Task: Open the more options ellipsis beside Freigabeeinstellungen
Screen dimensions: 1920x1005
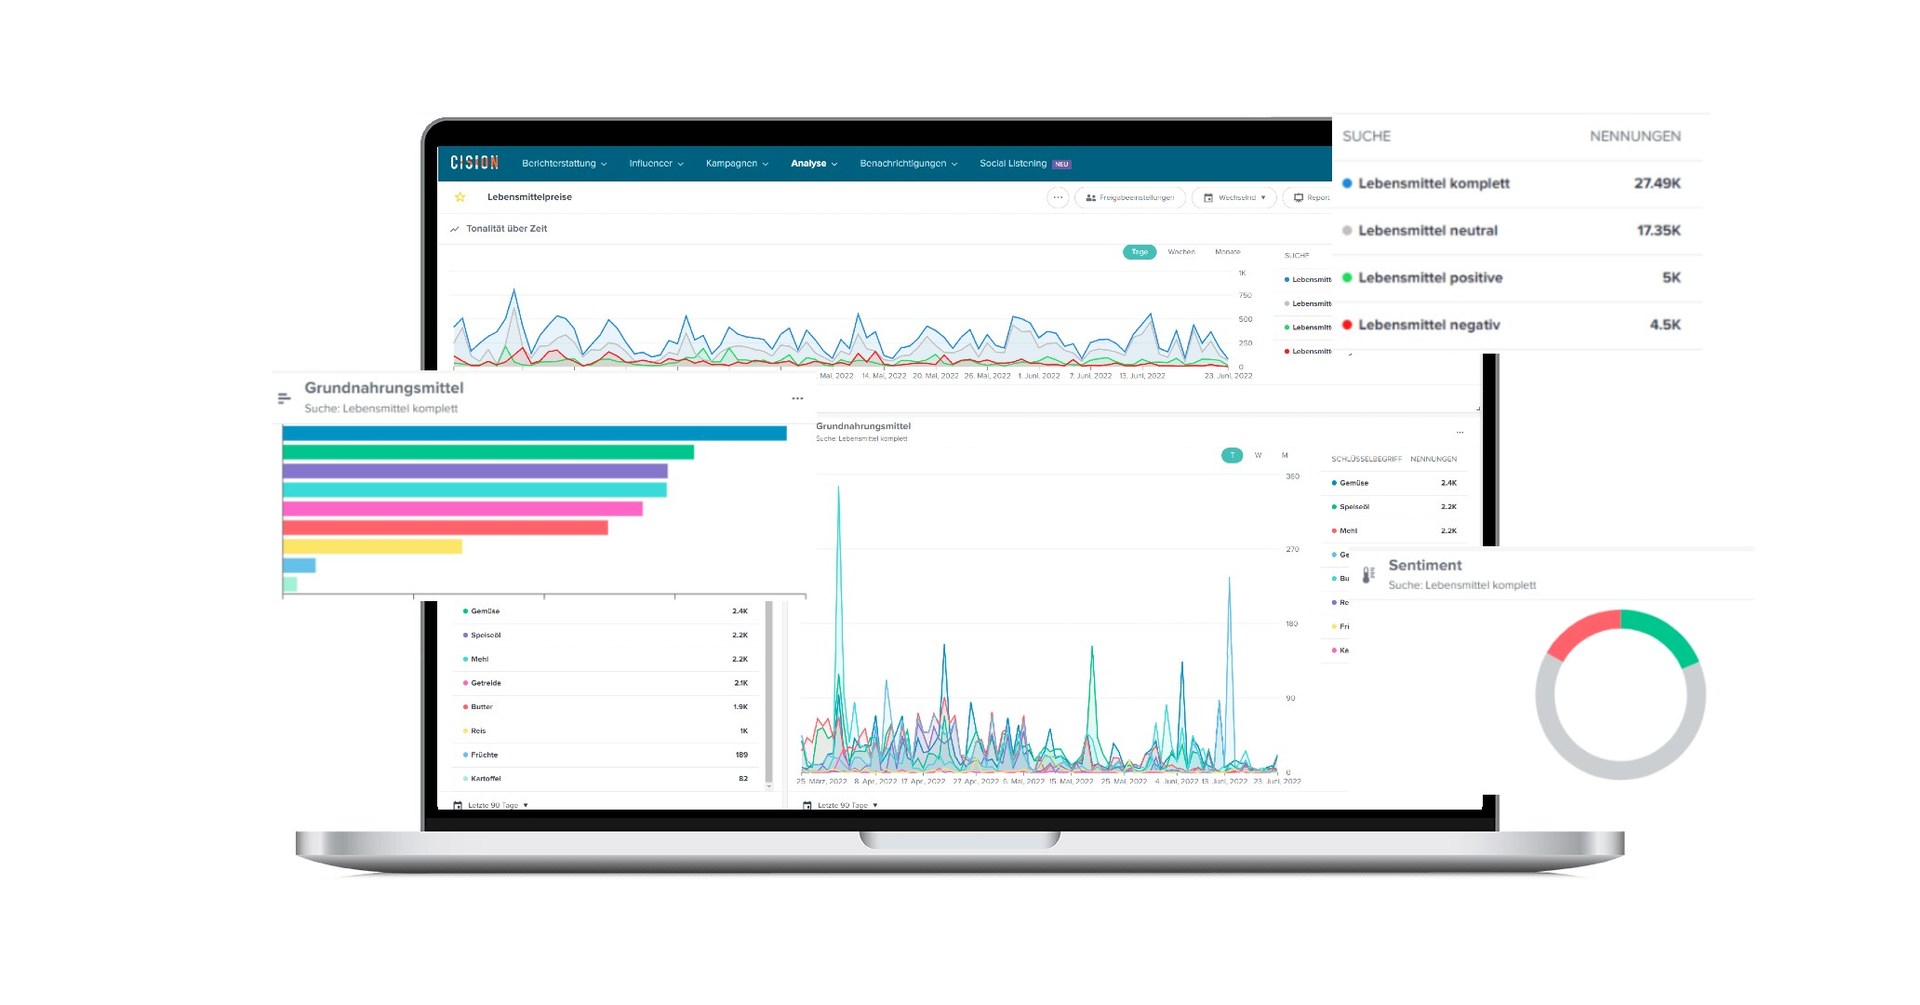Action: pos(1058,197)
